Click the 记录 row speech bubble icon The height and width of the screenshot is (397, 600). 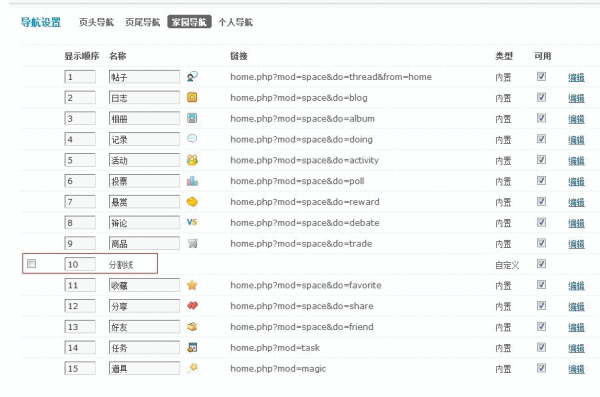pyautogui.click(x=192, y=139)
